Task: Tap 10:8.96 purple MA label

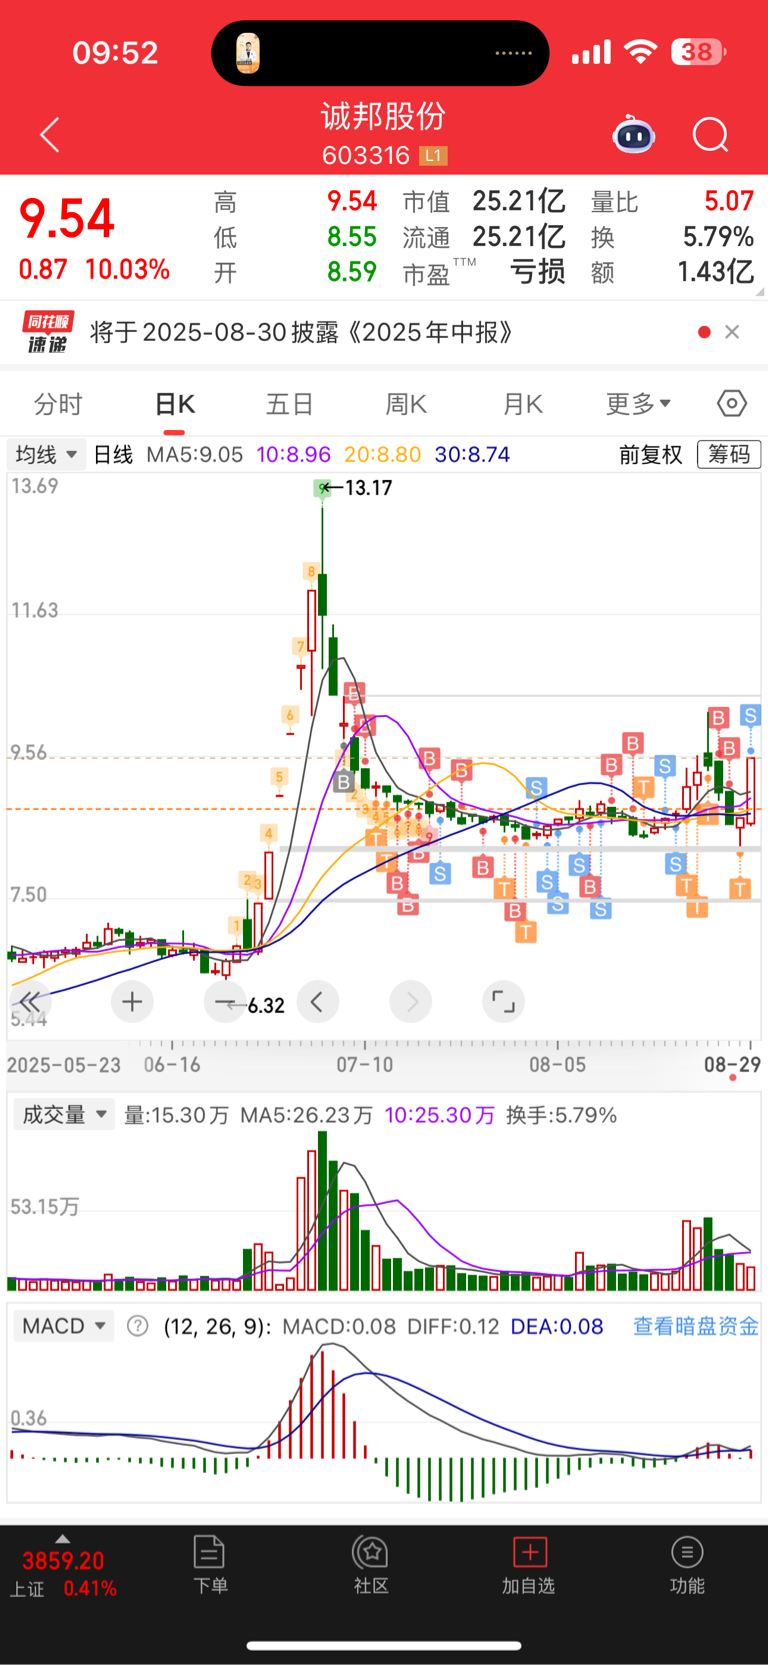Action: pos(293,455)
